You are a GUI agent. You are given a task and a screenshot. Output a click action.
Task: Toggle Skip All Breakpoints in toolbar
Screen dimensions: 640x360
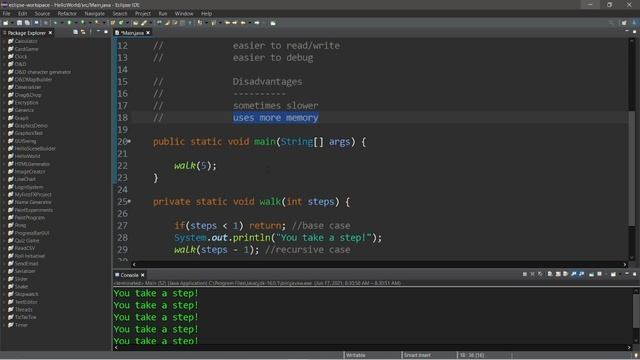tap(46, 23)
